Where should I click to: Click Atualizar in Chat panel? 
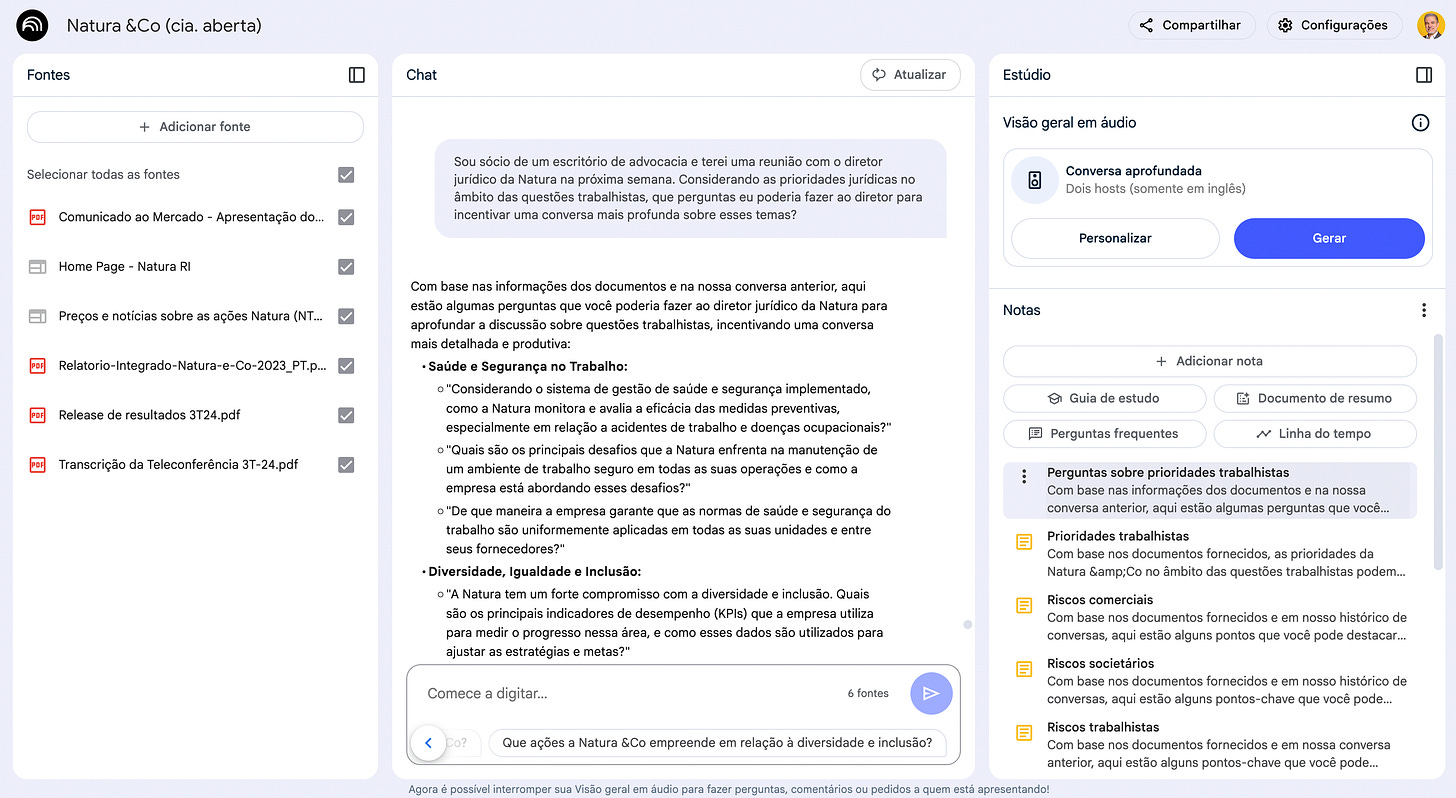coord(909,75)
